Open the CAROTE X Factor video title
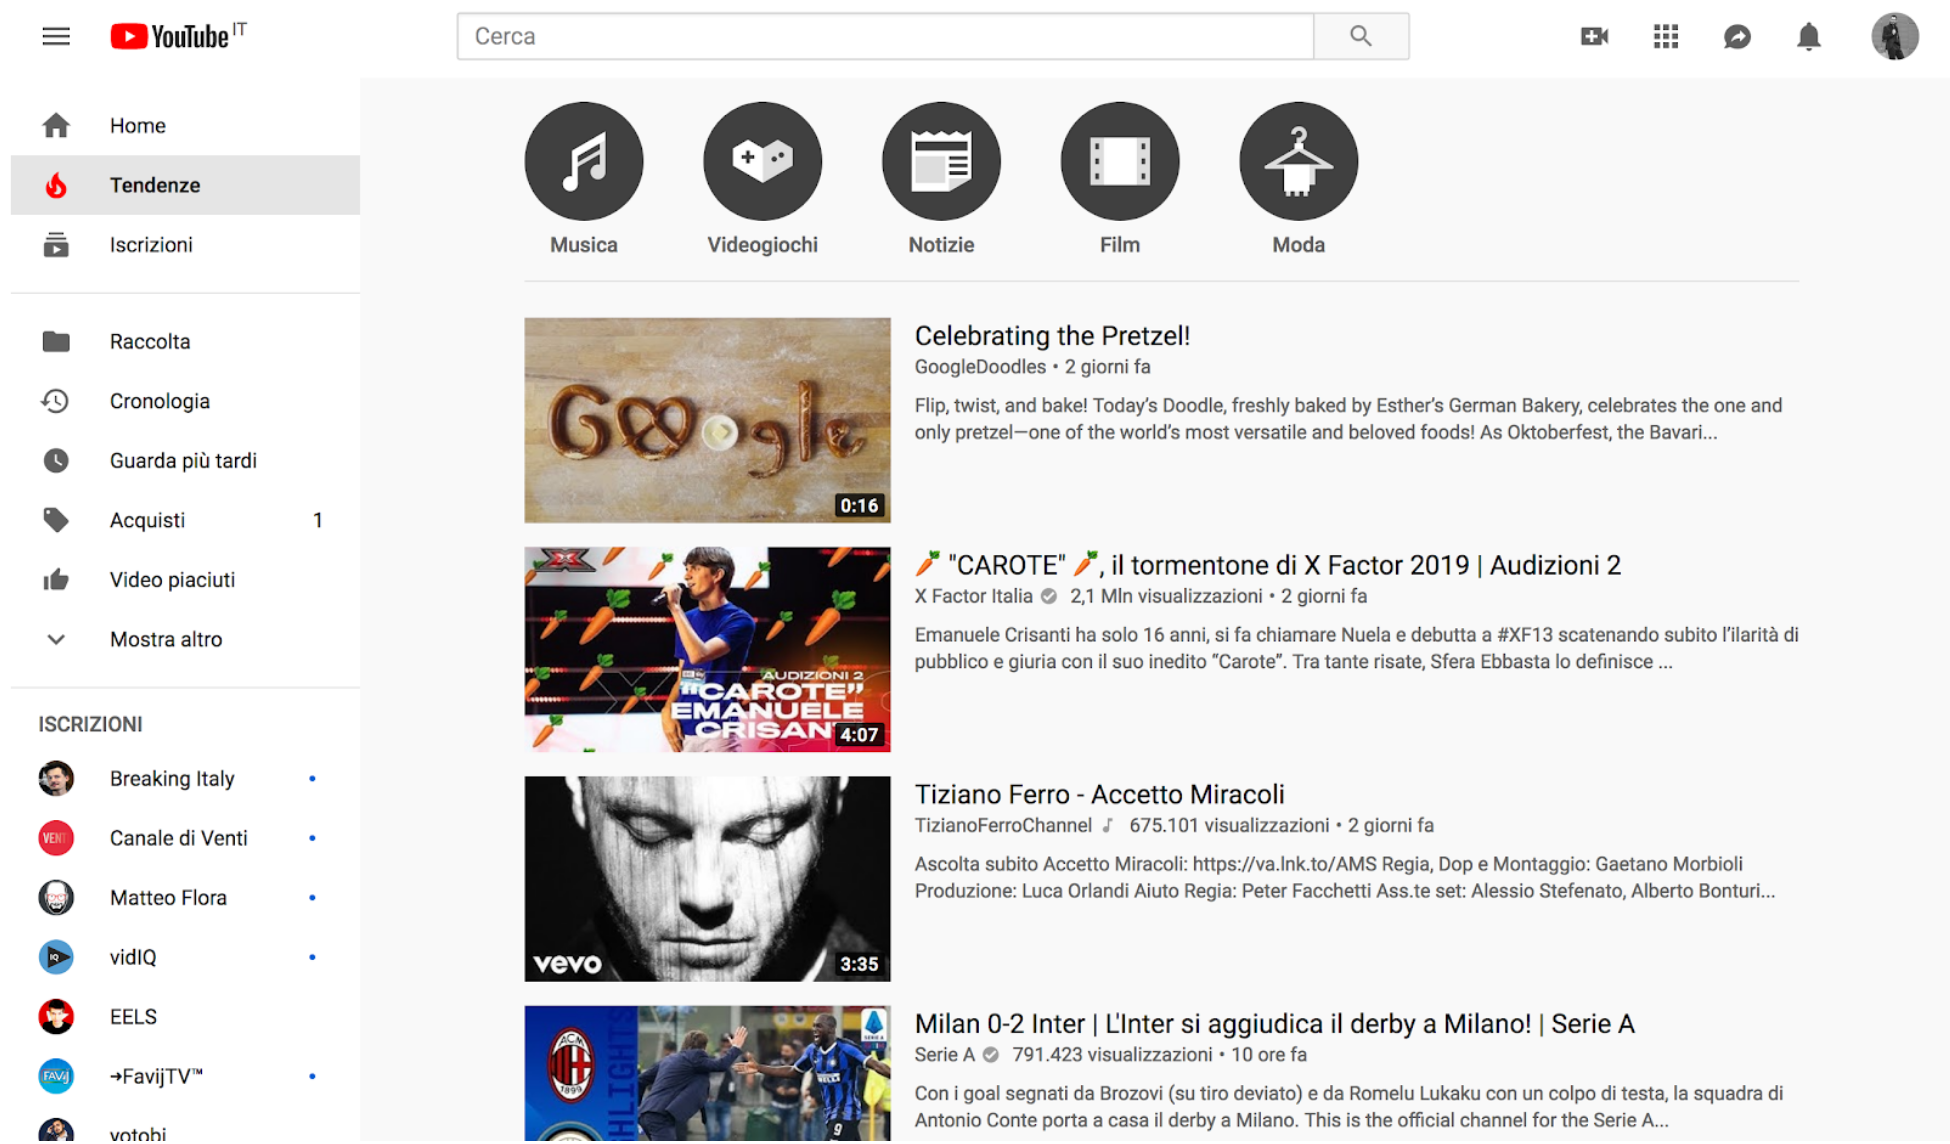This screenshot has width=1950, height=1144. tap(1268, 565)
